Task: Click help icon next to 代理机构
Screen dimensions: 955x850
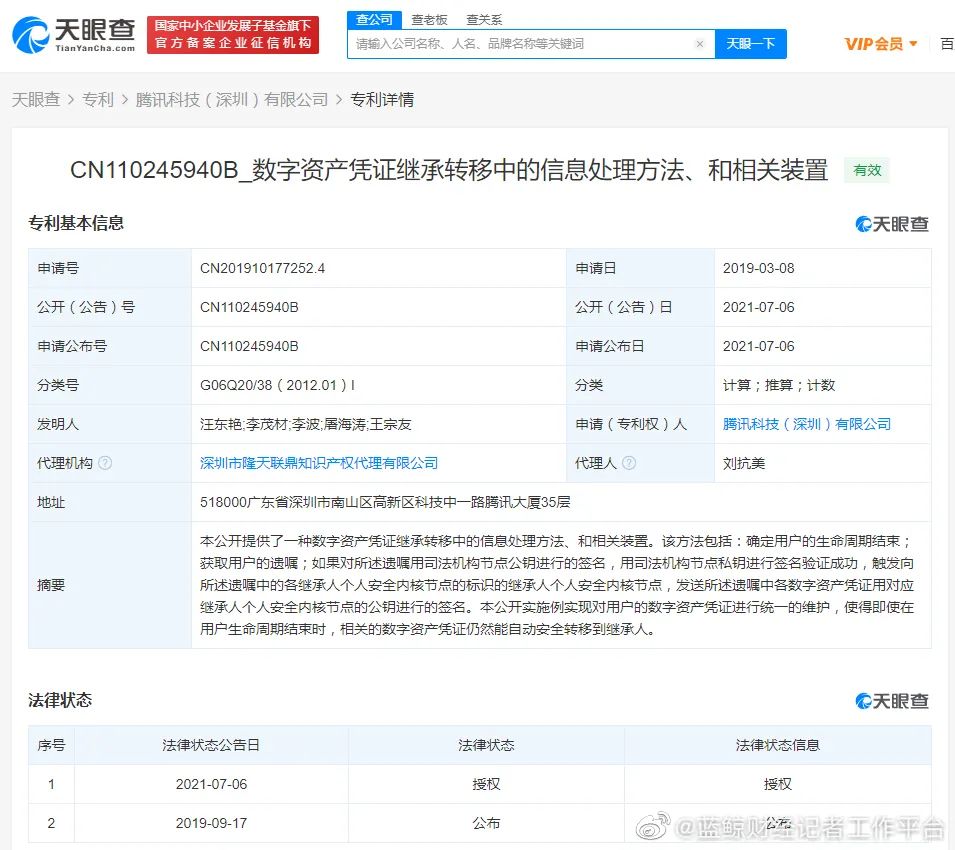Action: coord(105,463)
